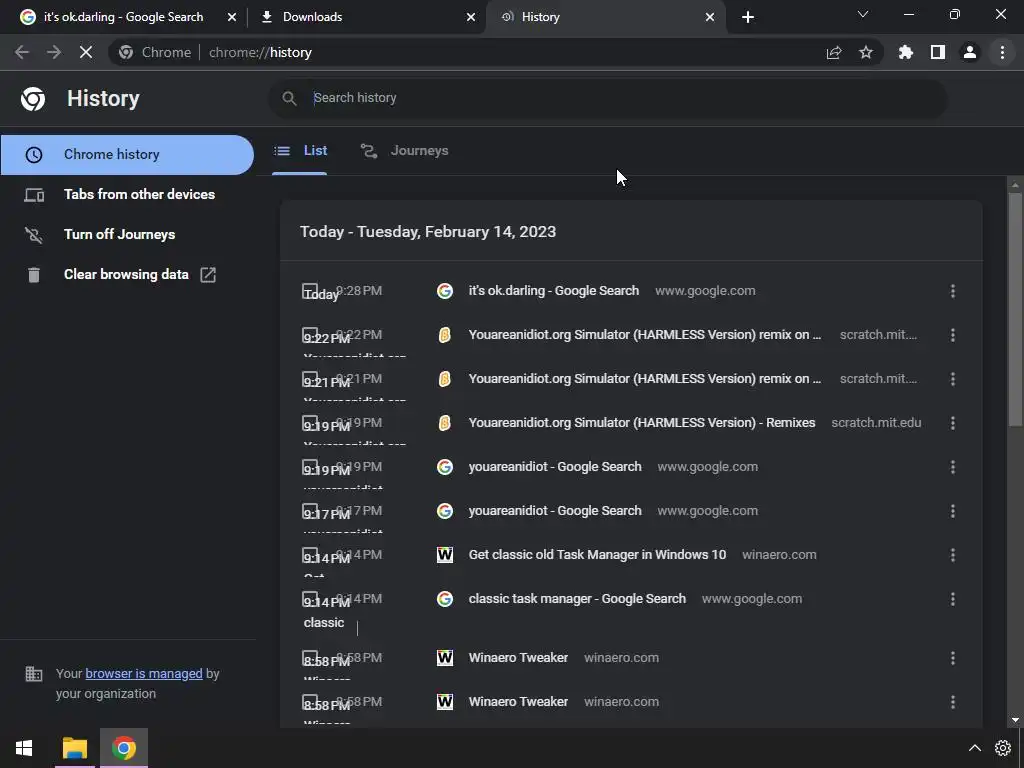Viewport: 1024px width, 768px height.
Task: Click Google favicon of it's ok.darling entry
Action: point(445,291)
